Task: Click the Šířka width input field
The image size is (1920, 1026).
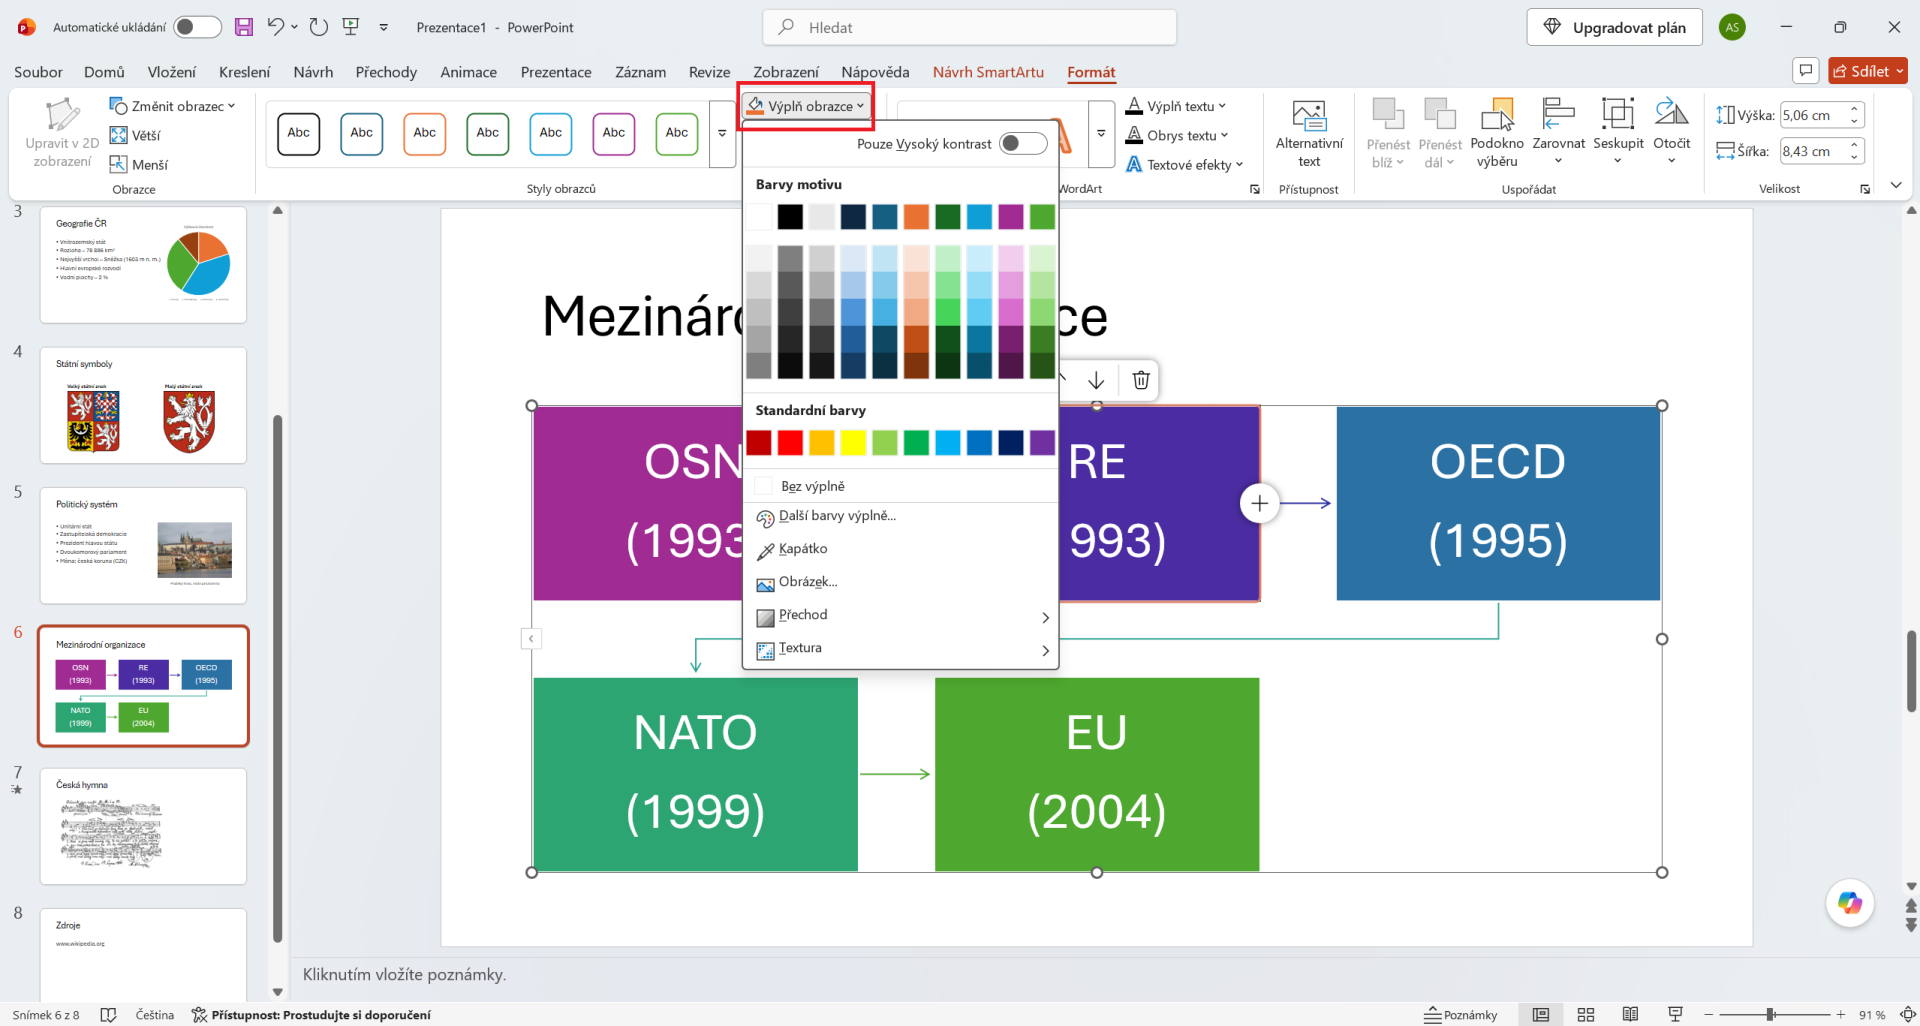Action: click(x=1812, y=151)
